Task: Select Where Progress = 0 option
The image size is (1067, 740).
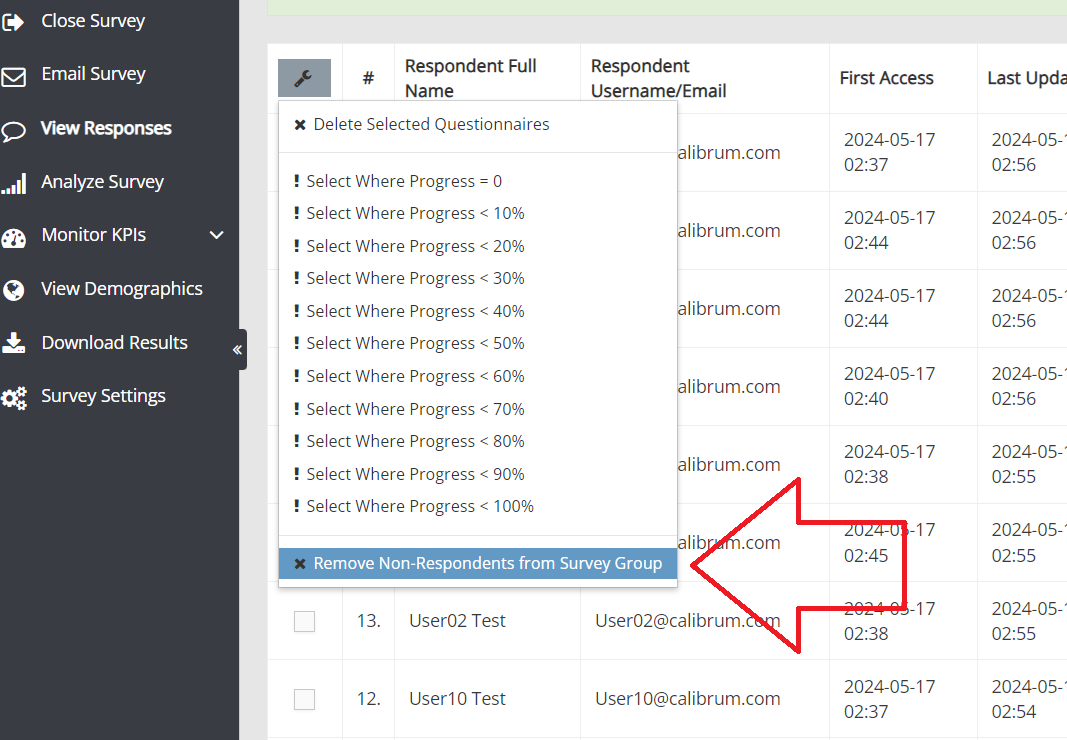Action: [x=398, y=181]
